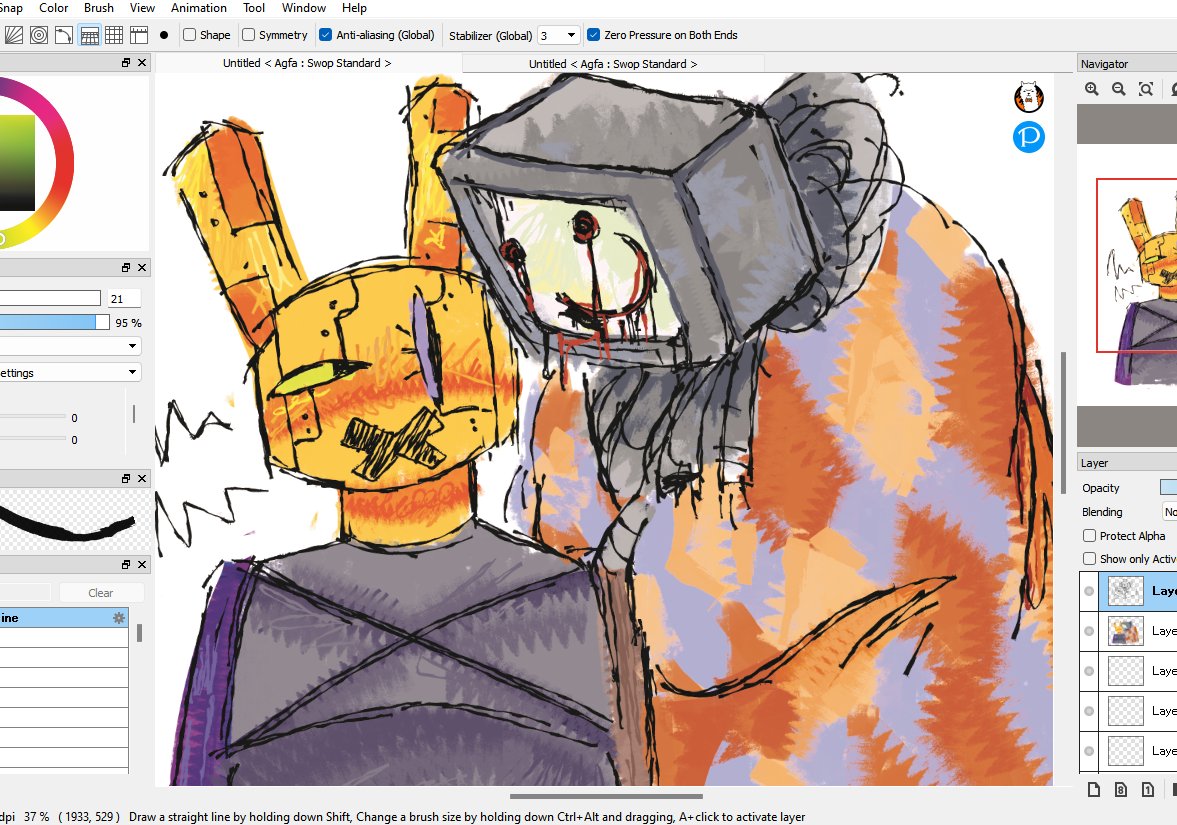The width and height of the screenshot is (1177, 825).
Task: Toggle visibility of the third layer
Action: (x=1089, y=671)
